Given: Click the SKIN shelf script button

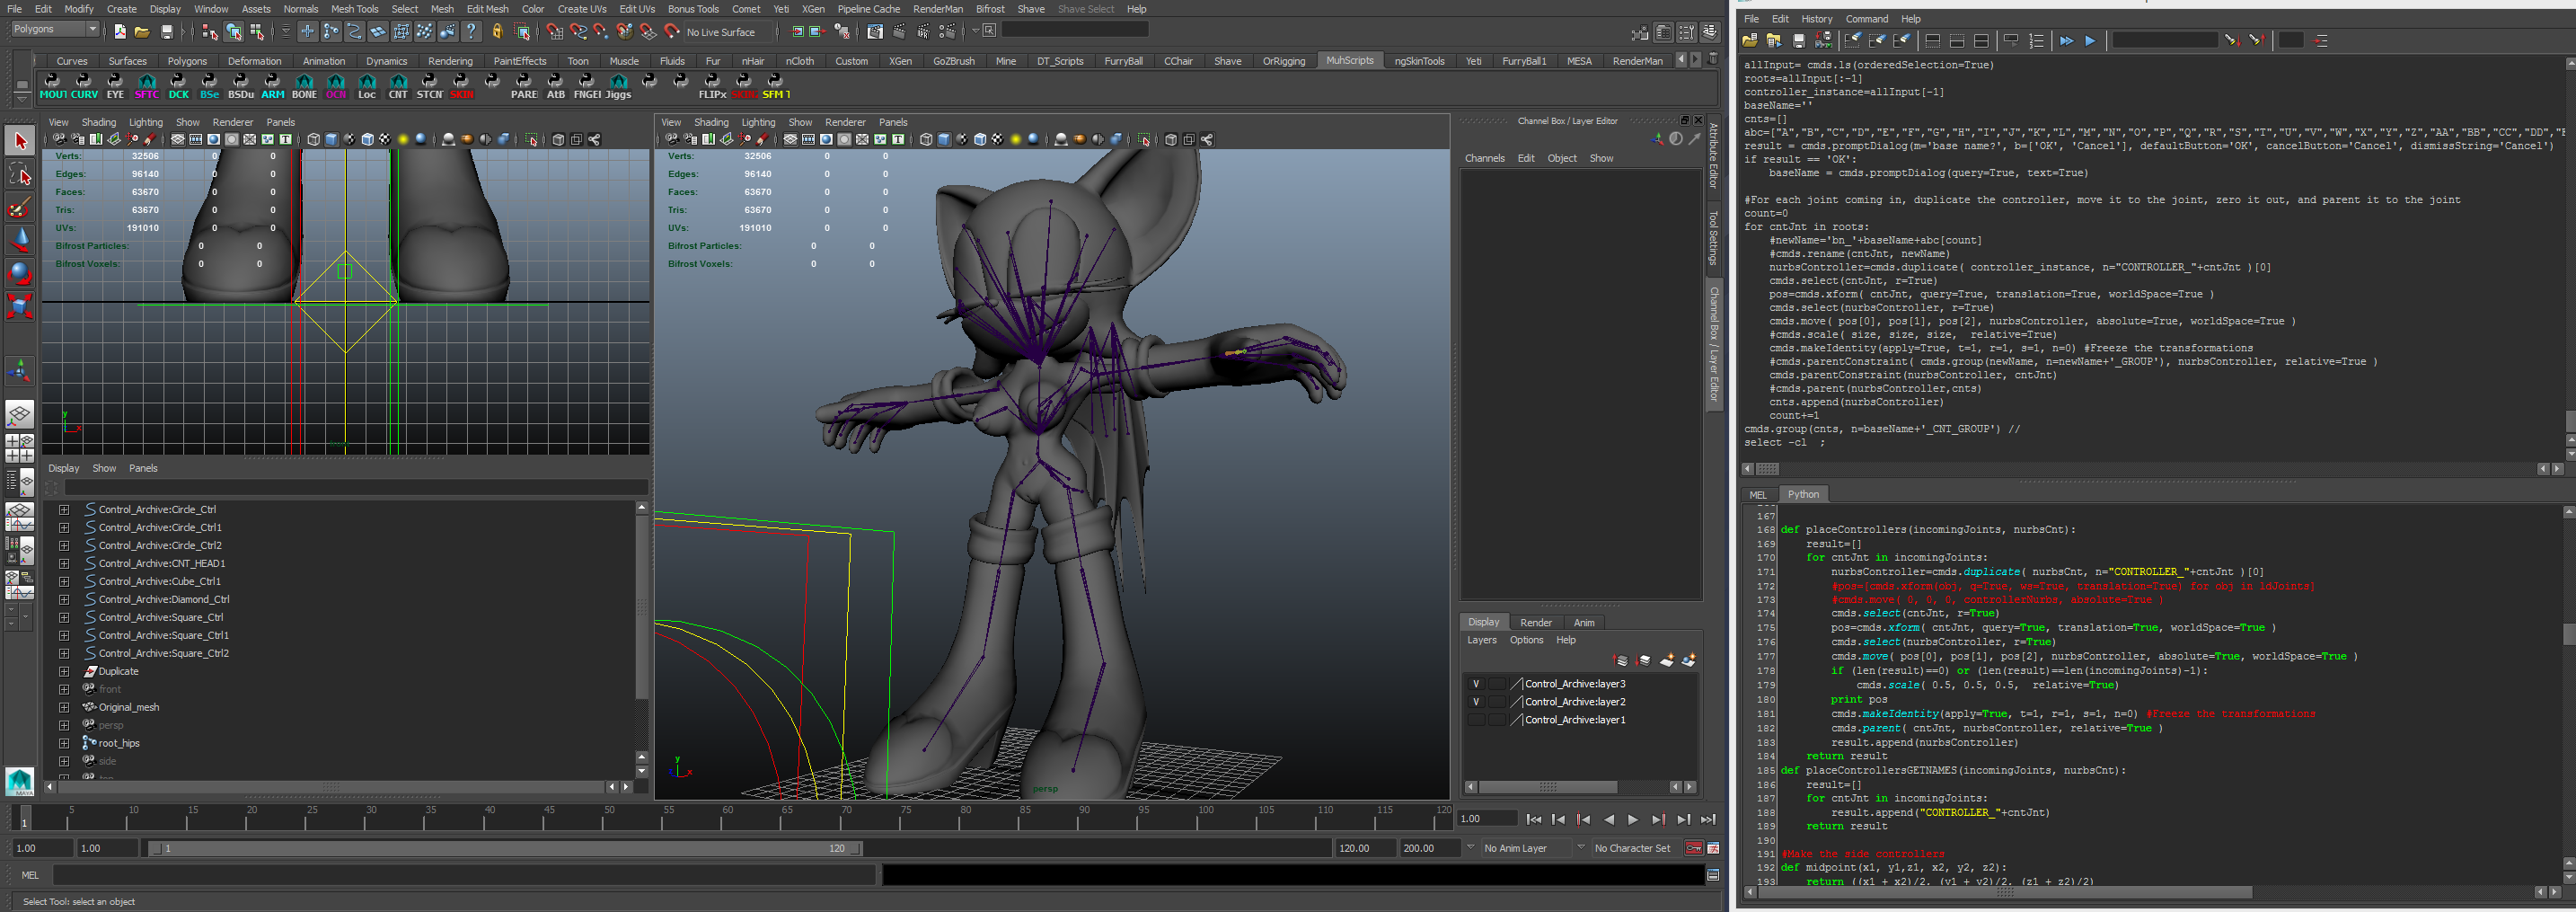Looking at the screenshot, I should tap(461, 86).
